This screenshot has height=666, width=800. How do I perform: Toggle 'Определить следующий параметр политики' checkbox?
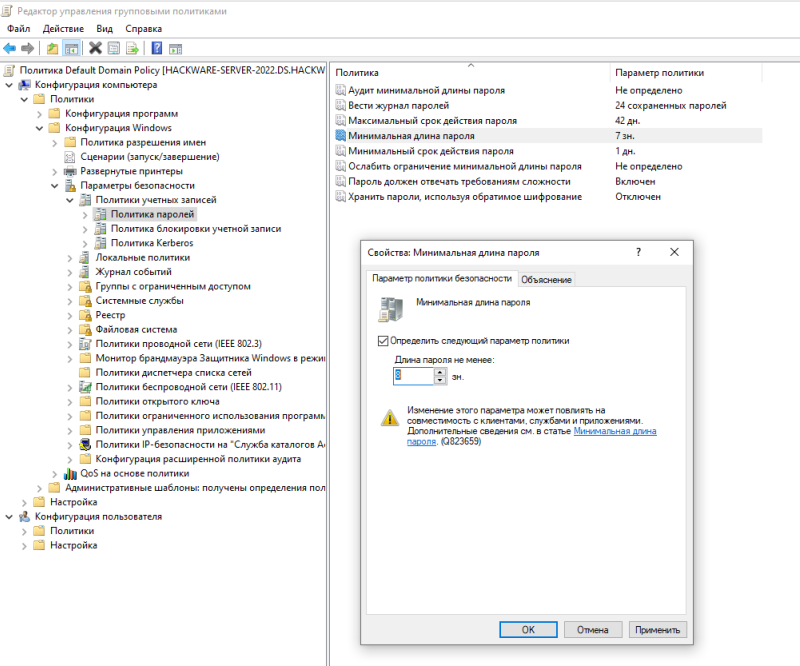(383, 341)
